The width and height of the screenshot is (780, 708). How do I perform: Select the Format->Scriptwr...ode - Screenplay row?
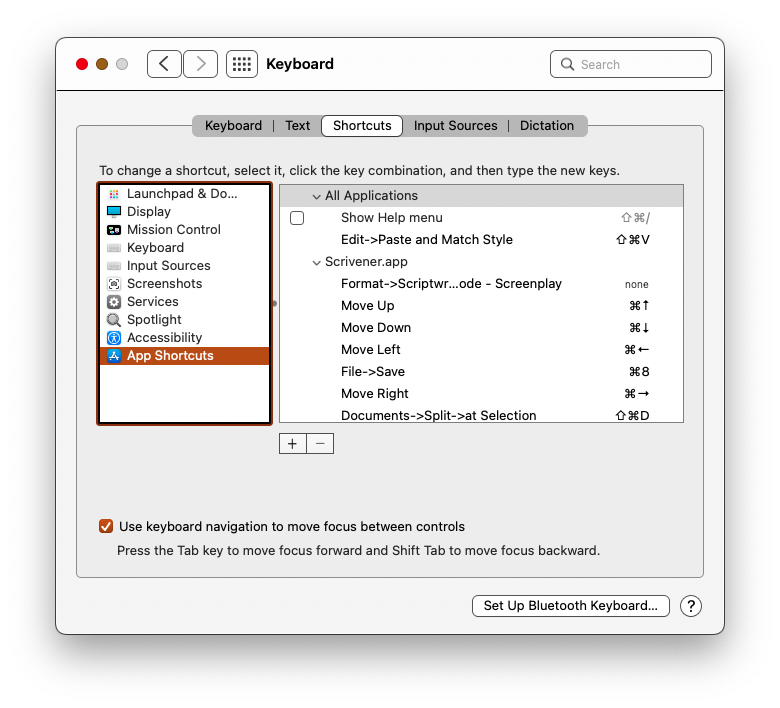482,284
